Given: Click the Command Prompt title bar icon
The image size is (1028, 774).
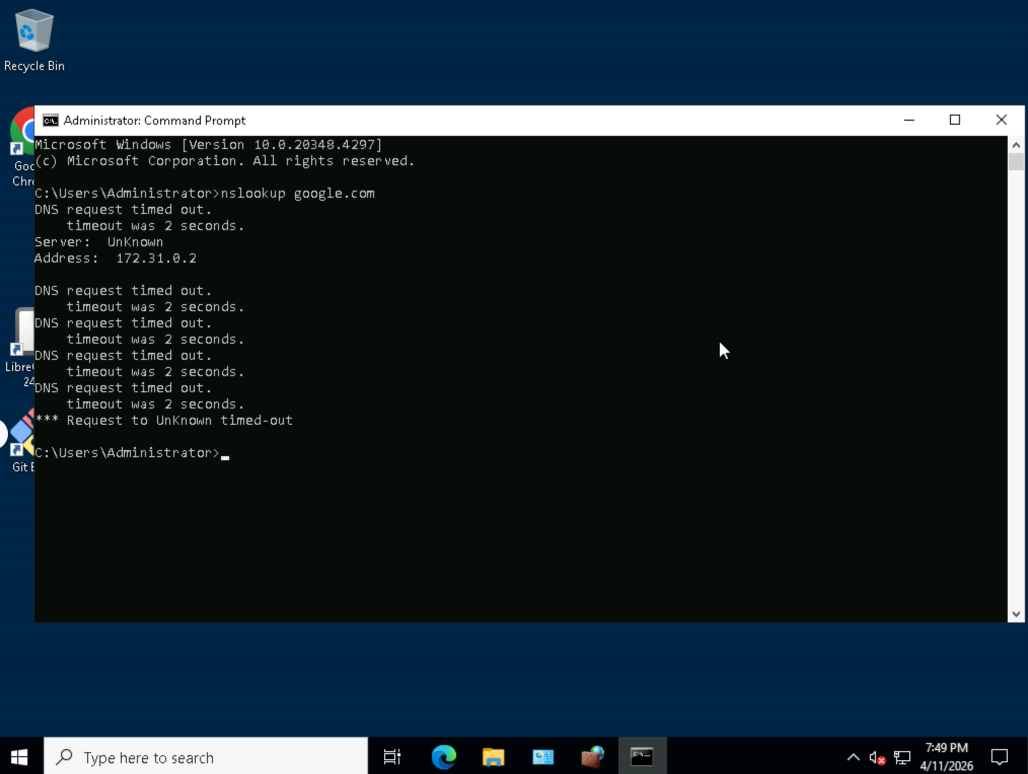Looking at the screenshot, I should pos(50,121).
